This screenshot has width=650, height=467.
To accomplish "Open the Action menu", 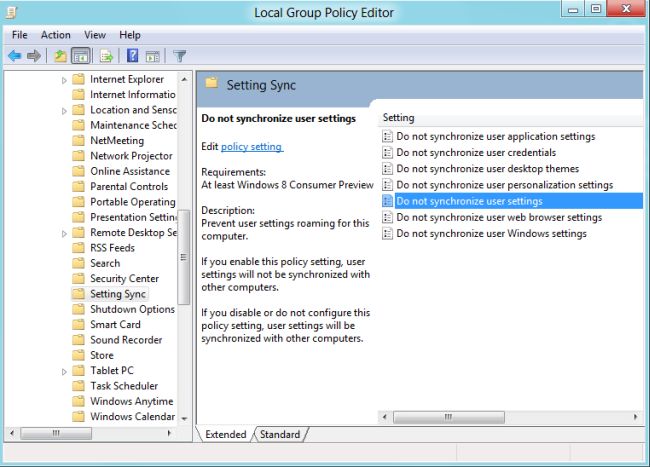I will (x=56, y=35).
